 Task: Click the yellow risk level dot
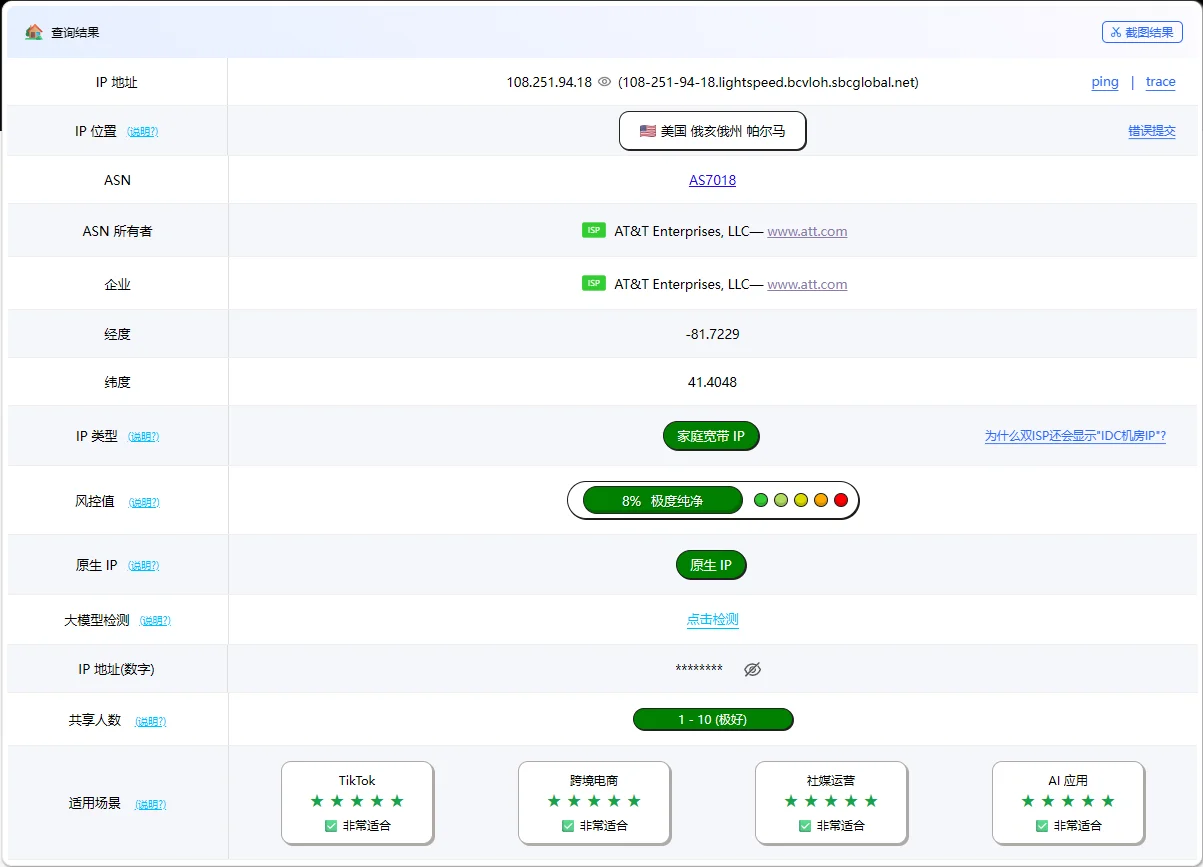click(801, 500)
